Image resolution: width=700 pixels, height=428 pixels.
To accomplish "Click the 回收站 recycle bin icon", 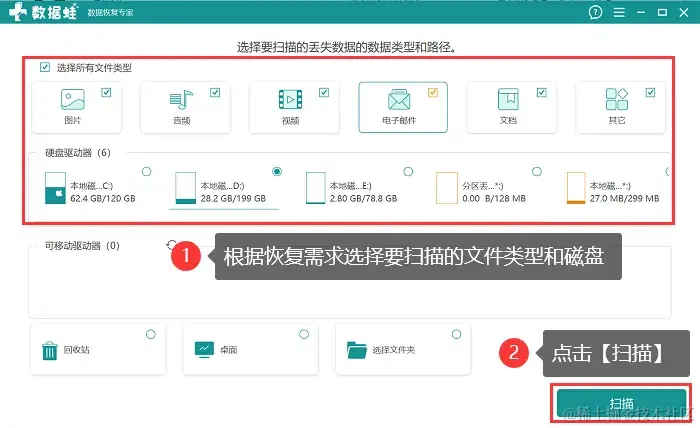I will coord(50,350).
